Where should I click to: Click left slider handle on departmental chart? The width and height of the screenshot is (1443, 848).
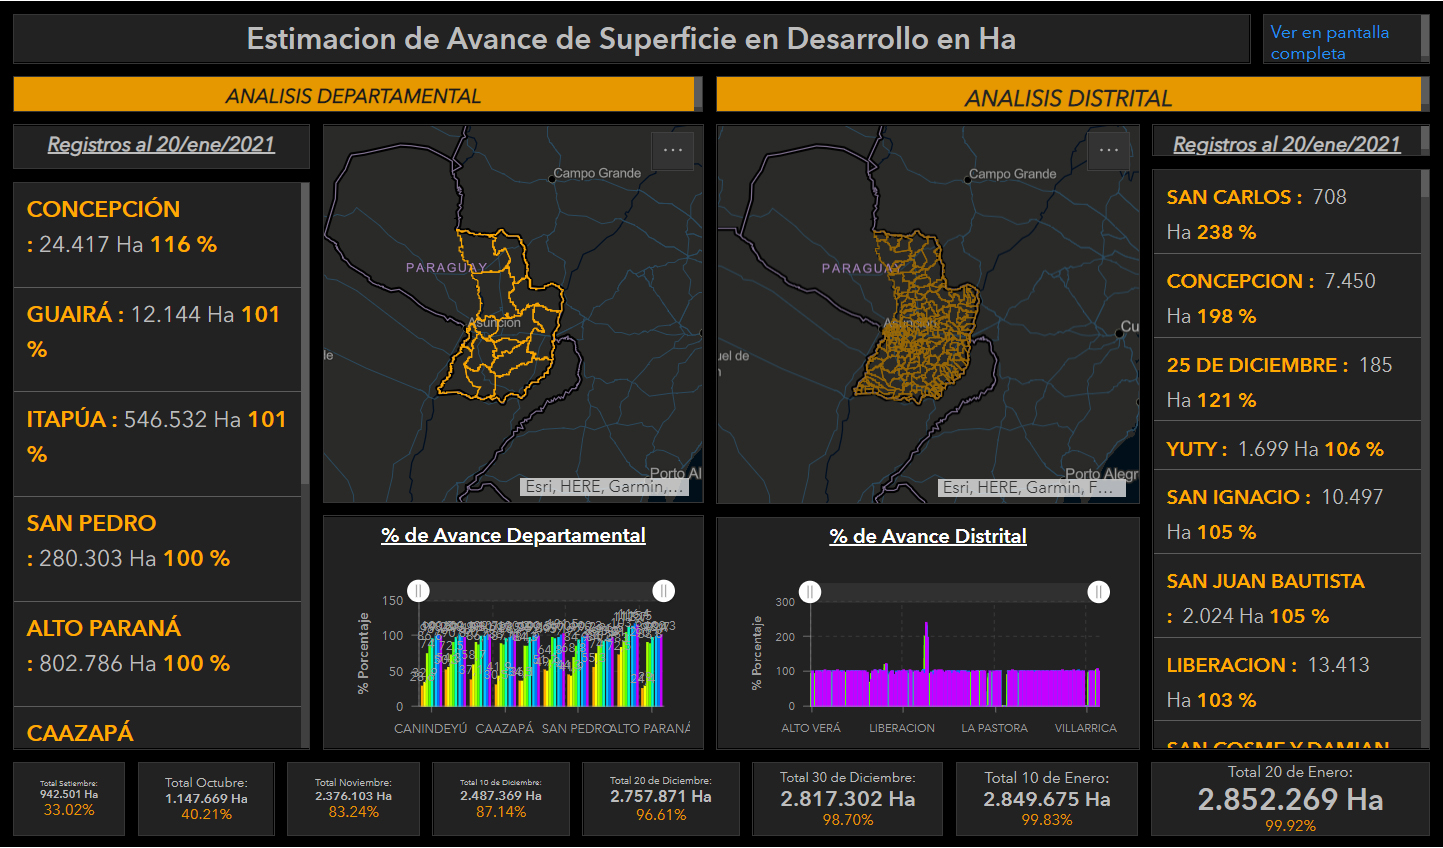[419, 591]
